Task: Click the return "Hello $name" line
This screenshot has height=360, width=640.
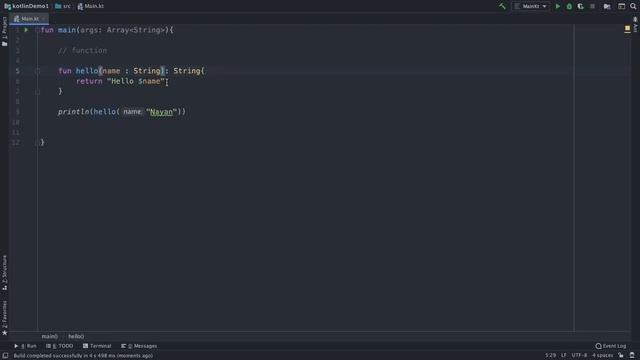Action: (121, 81)
